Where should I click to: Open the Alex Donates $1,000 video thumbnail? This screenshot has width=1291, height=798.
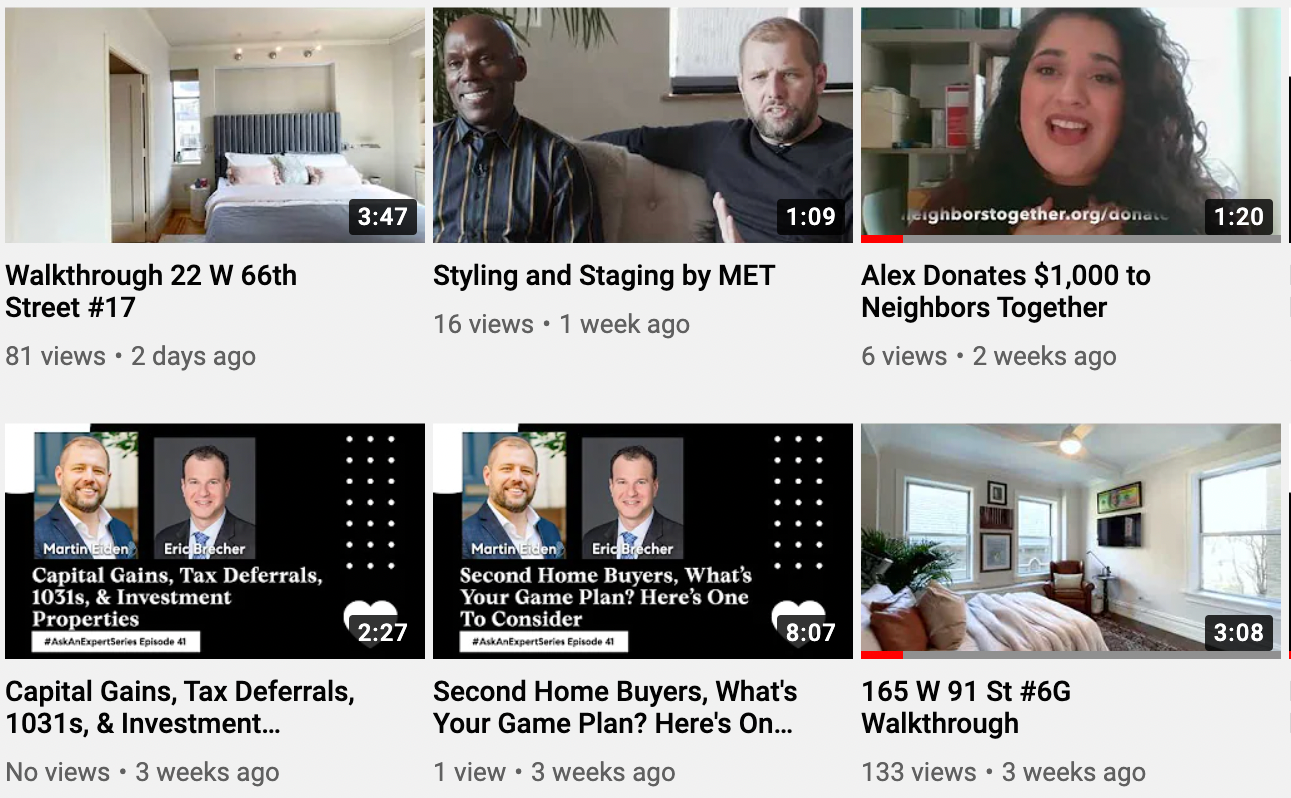tap(1071, 125)
